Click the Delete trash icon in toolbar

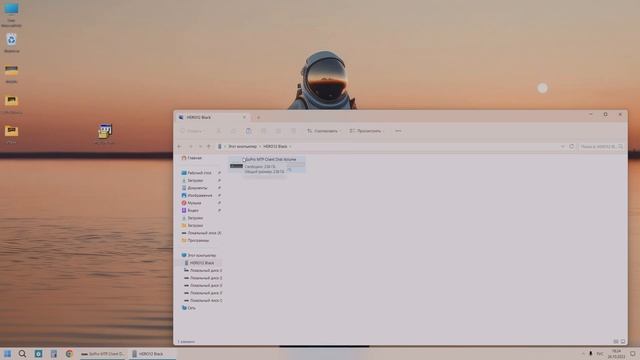click(293, 131)
